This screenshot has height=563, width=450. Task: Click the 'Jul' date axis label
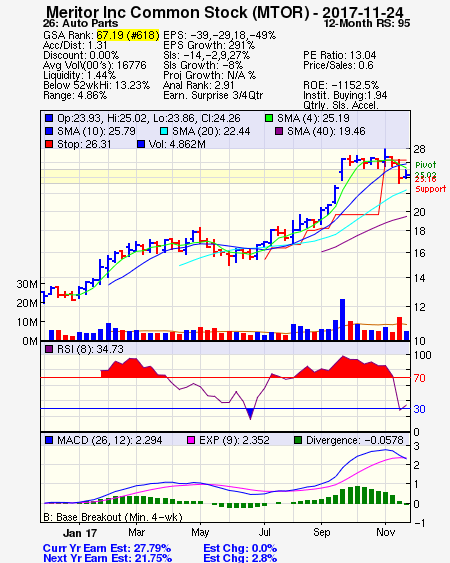pyautogui.click(x=265, y=532)
